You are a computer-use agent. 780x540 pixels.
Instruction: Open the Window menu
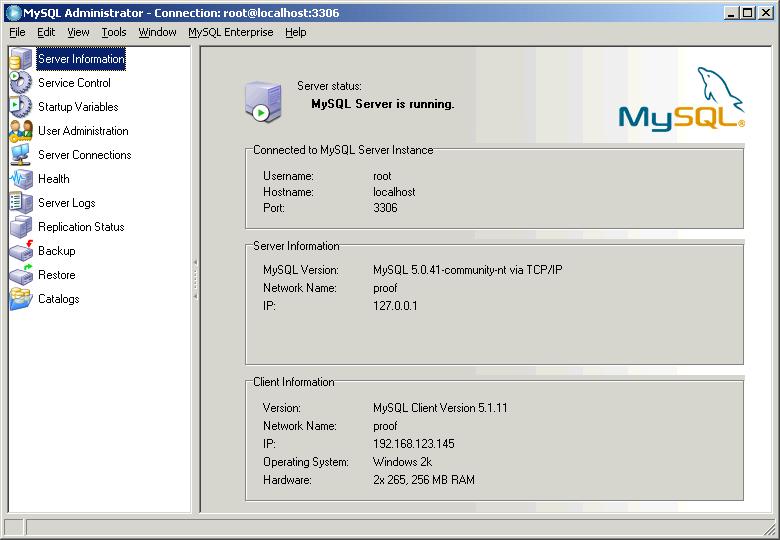pos(157,32)
